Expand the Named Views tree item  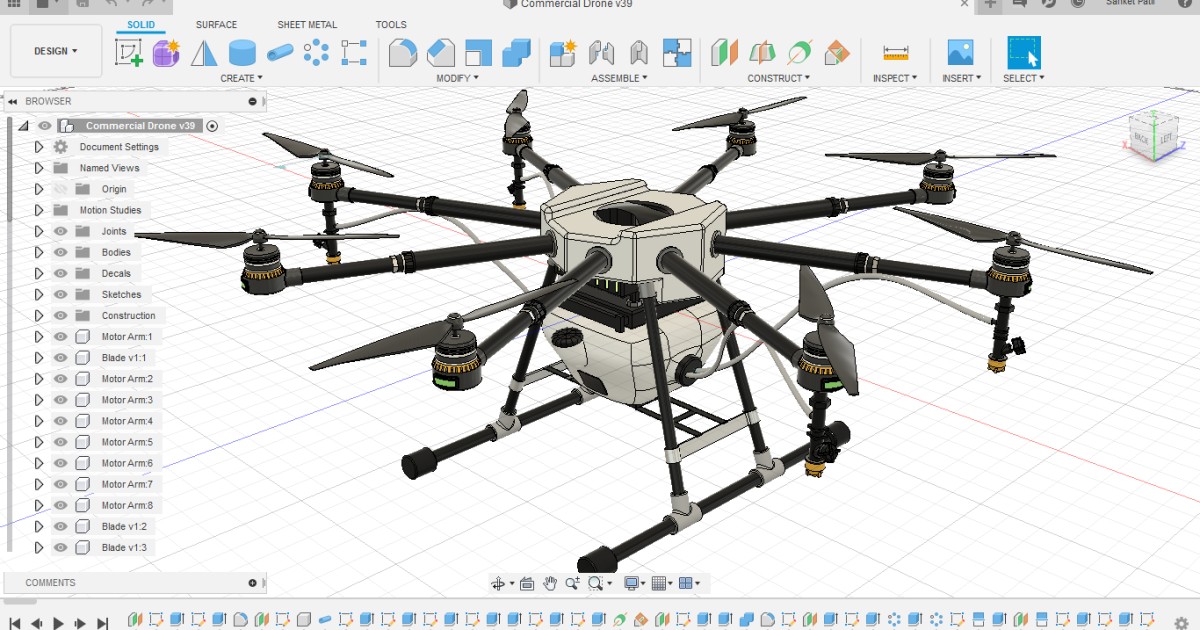pos(38,167)
